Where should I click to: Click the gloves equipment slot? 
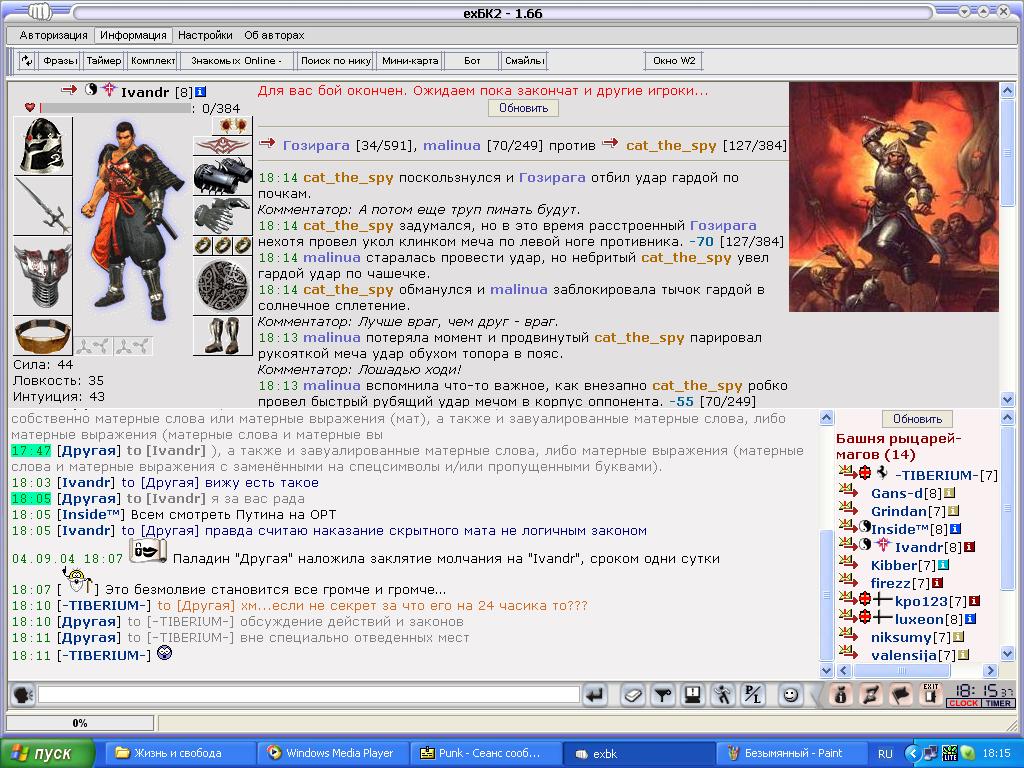[223, 216]
